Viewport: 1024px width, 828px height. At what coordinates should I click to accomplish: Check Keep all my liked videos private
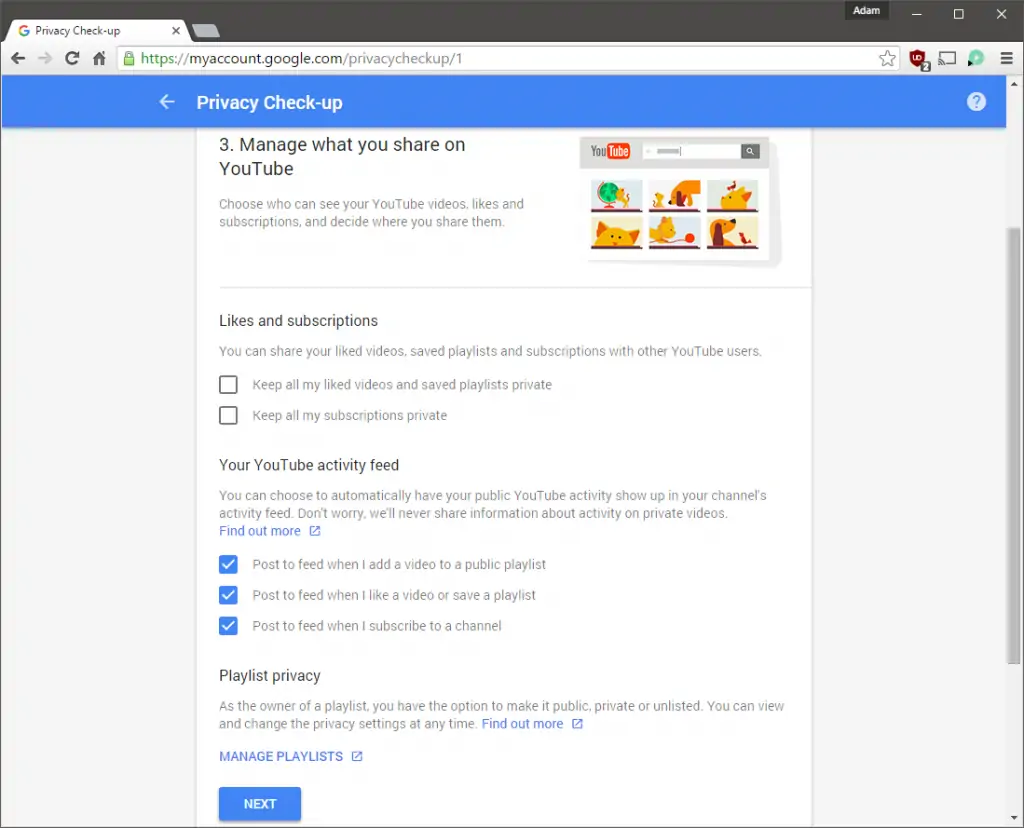[228, 385]
